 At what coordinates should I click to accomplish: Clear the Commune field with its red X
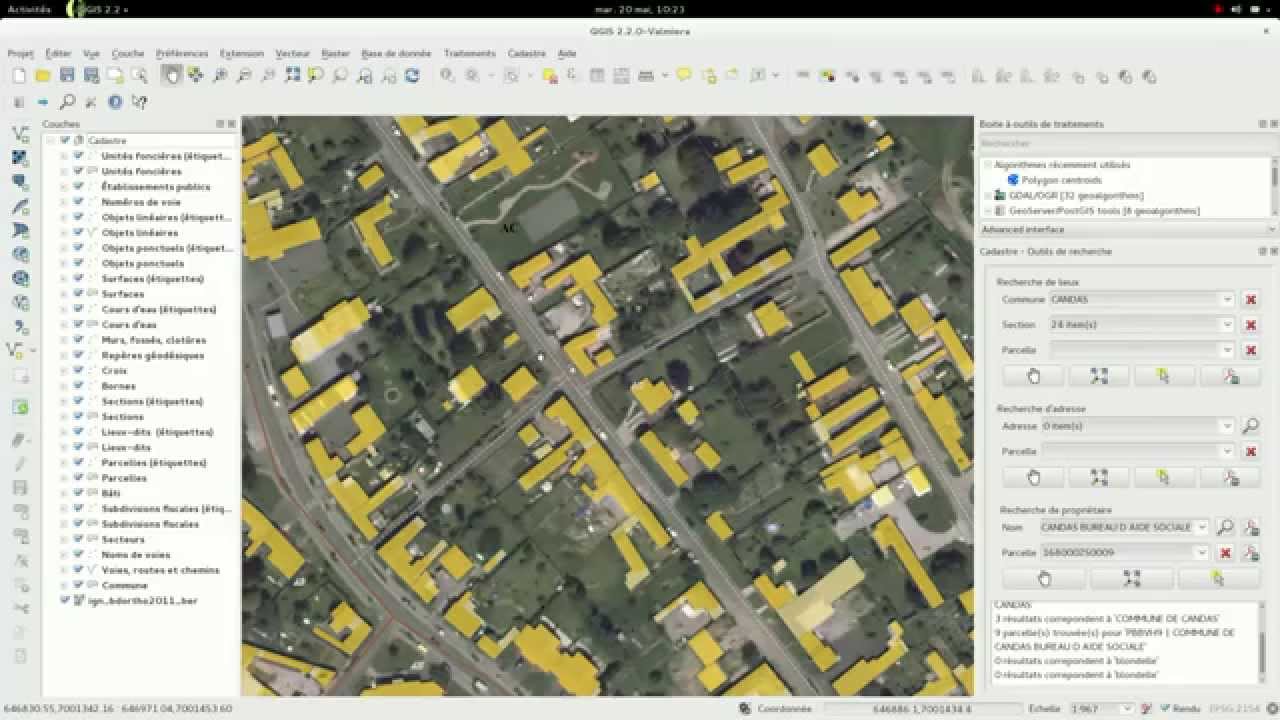point(1250,299)
